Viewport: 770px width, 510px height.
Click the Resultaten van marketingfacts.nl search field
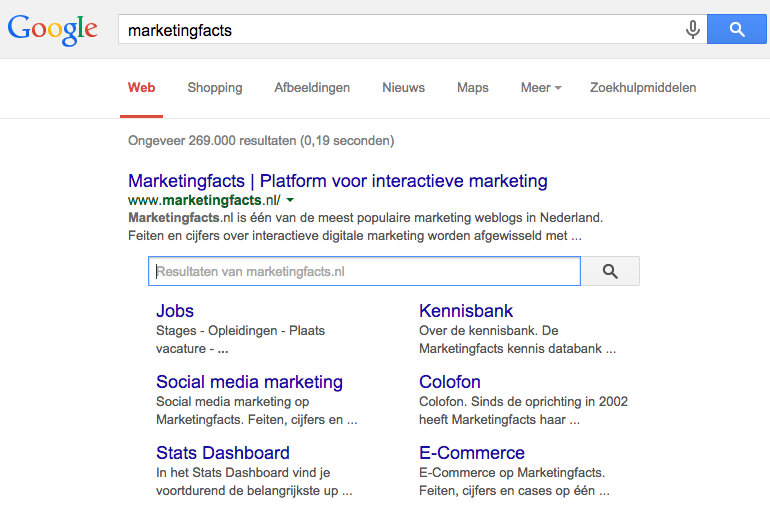365,271
